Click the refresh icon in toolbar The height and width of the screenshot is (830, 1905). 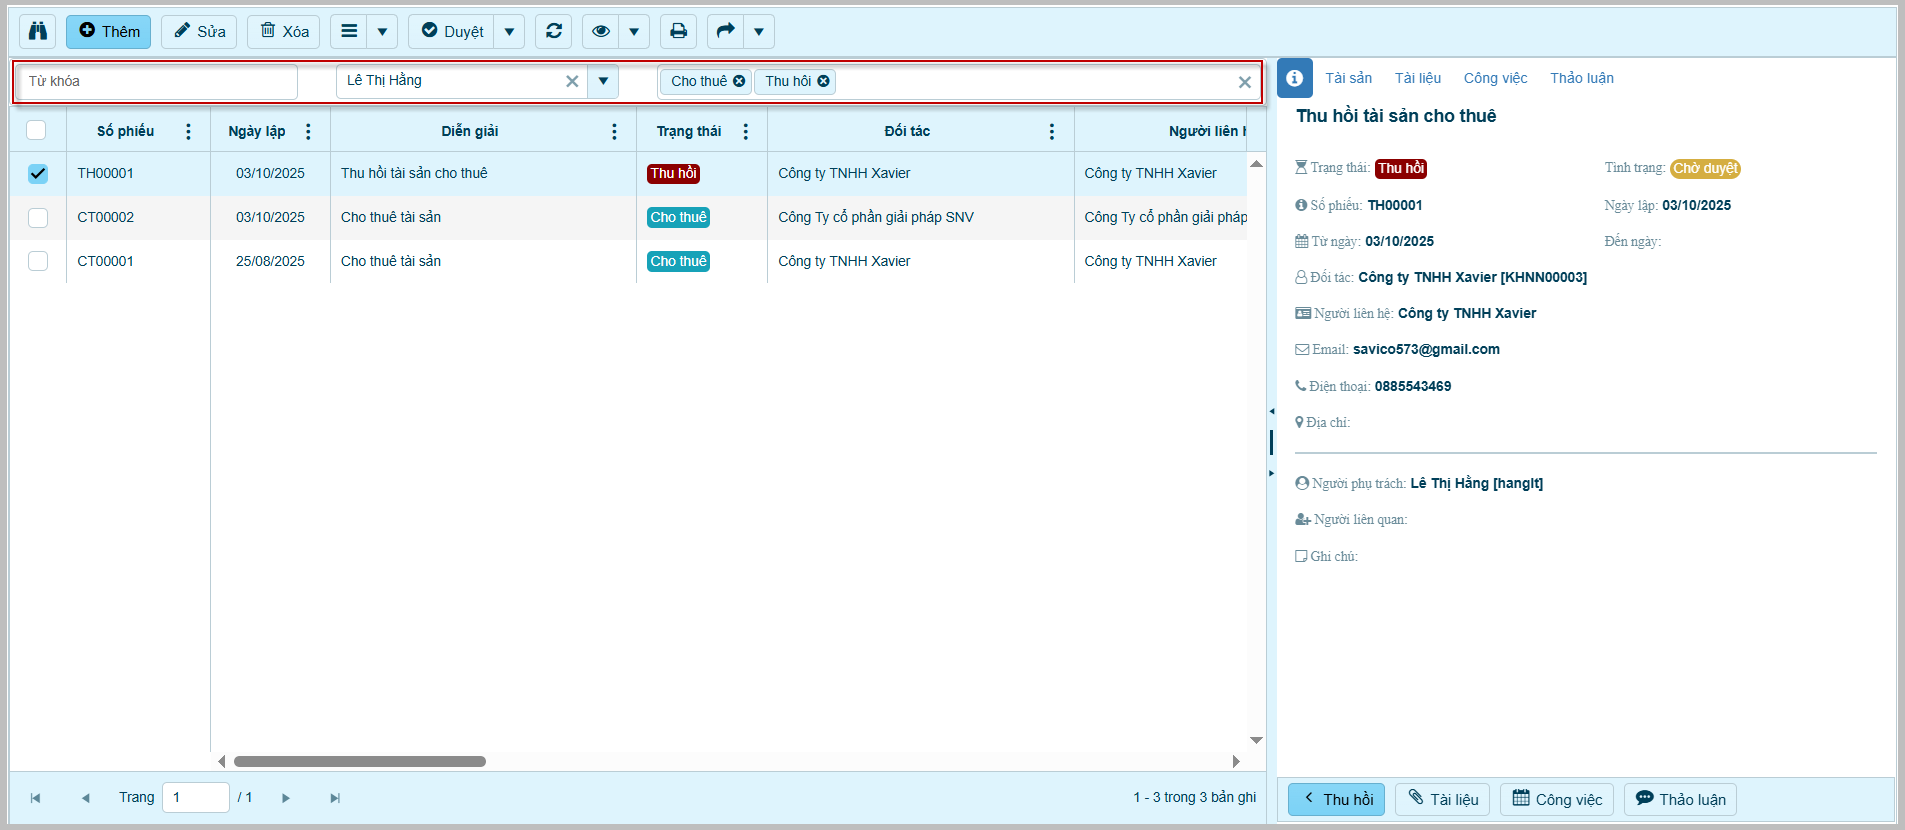tap(553, 31)
